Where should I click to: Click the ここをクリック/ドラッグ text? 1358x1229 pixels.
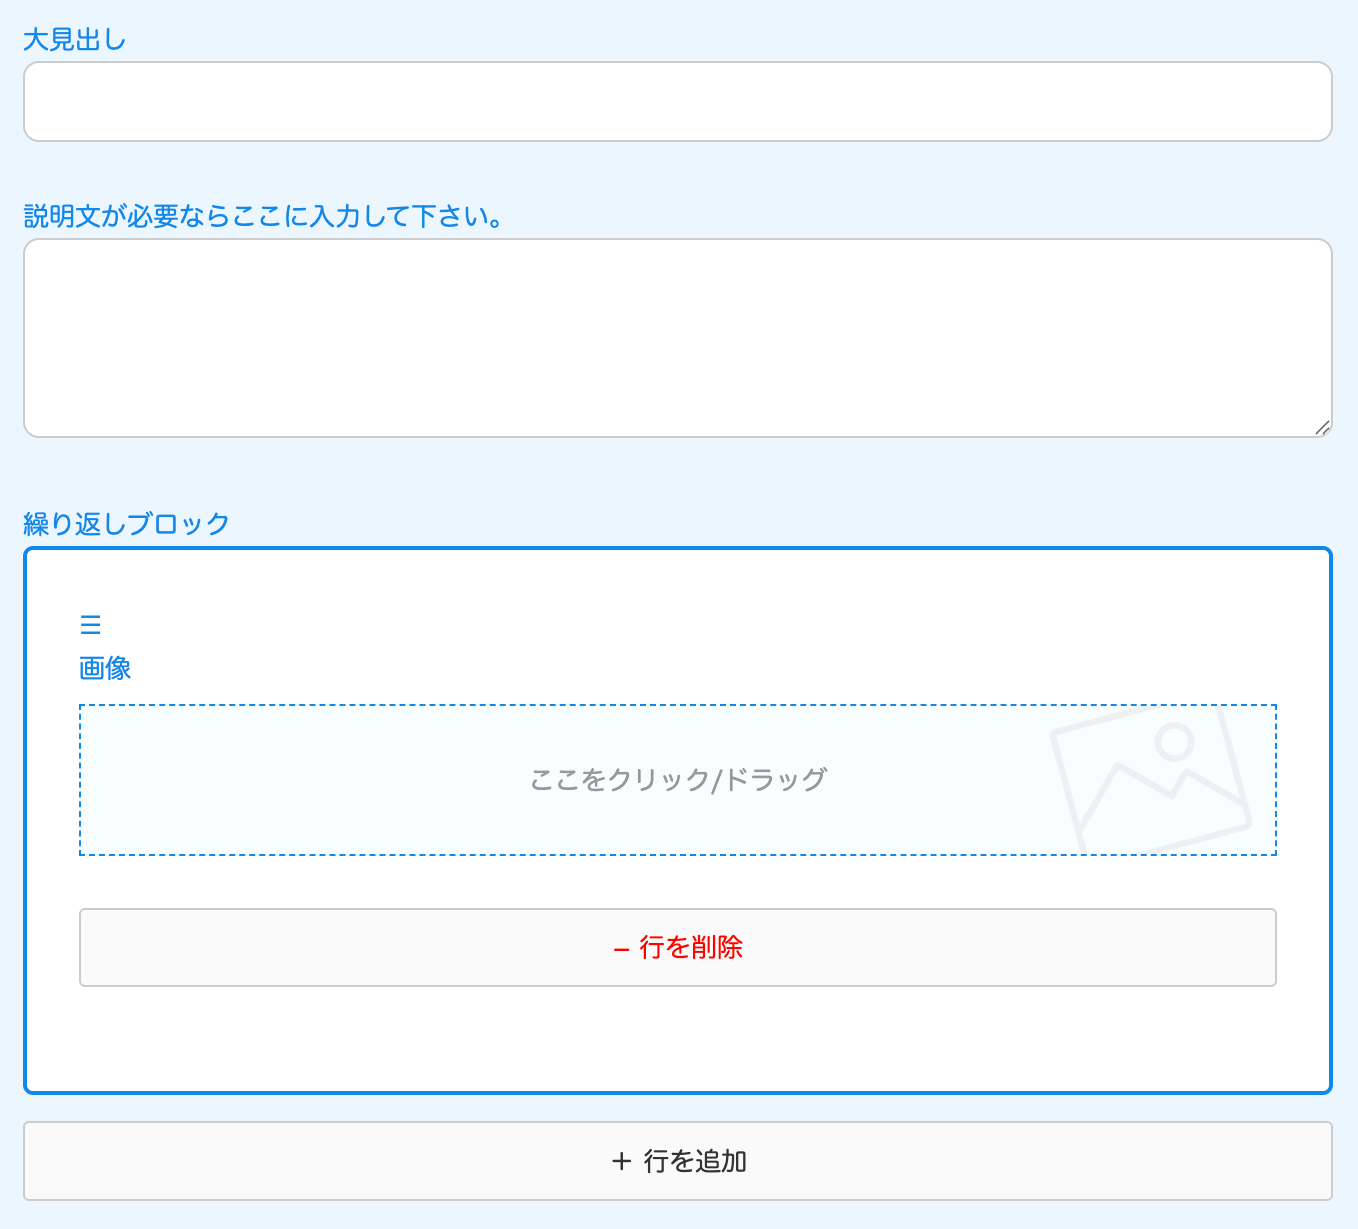coord(677,780)
